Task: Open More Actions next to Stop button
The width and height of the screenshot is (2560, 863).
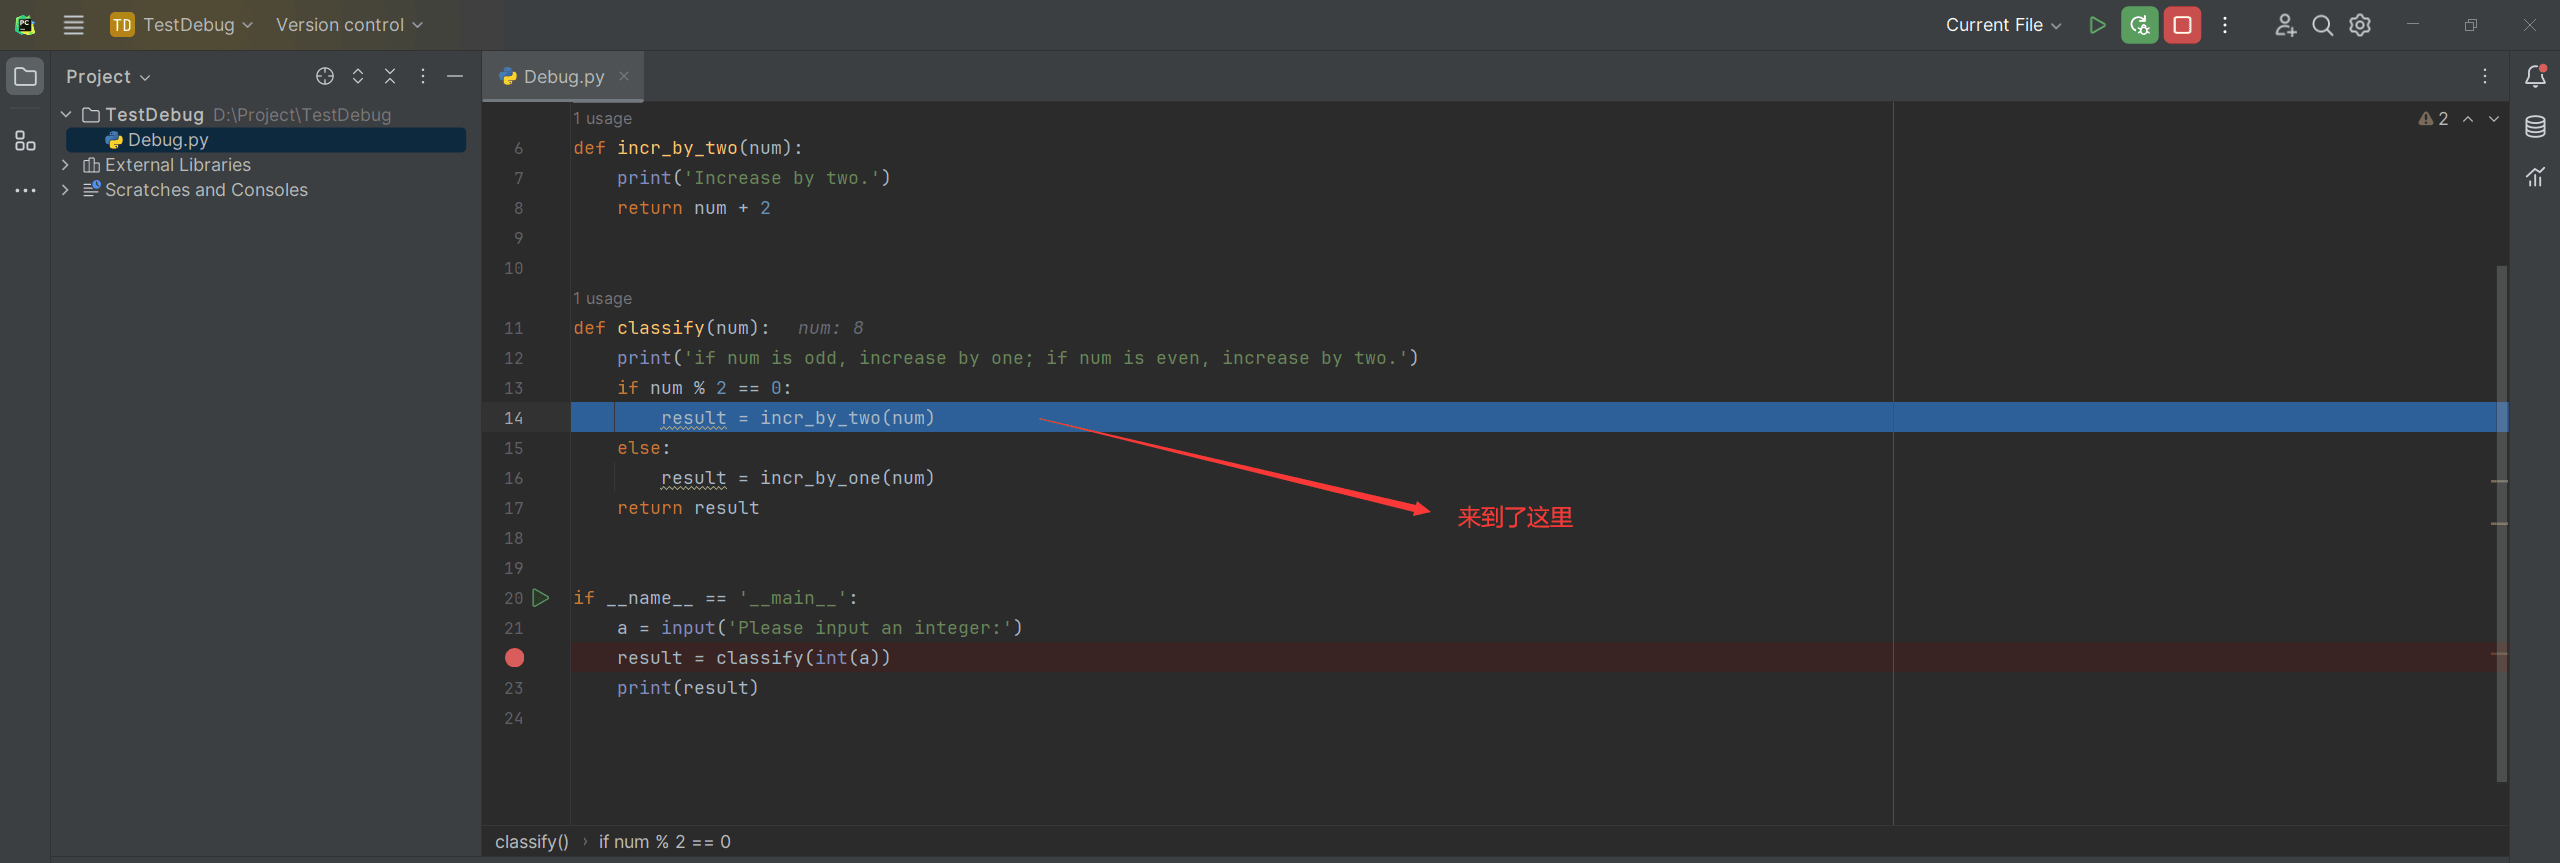Action: coord(2225,25)
